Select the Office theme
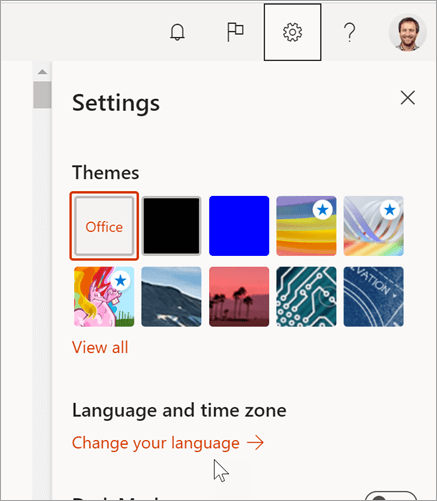The height and width of the screenshot is (501, 437). point(104,226)
